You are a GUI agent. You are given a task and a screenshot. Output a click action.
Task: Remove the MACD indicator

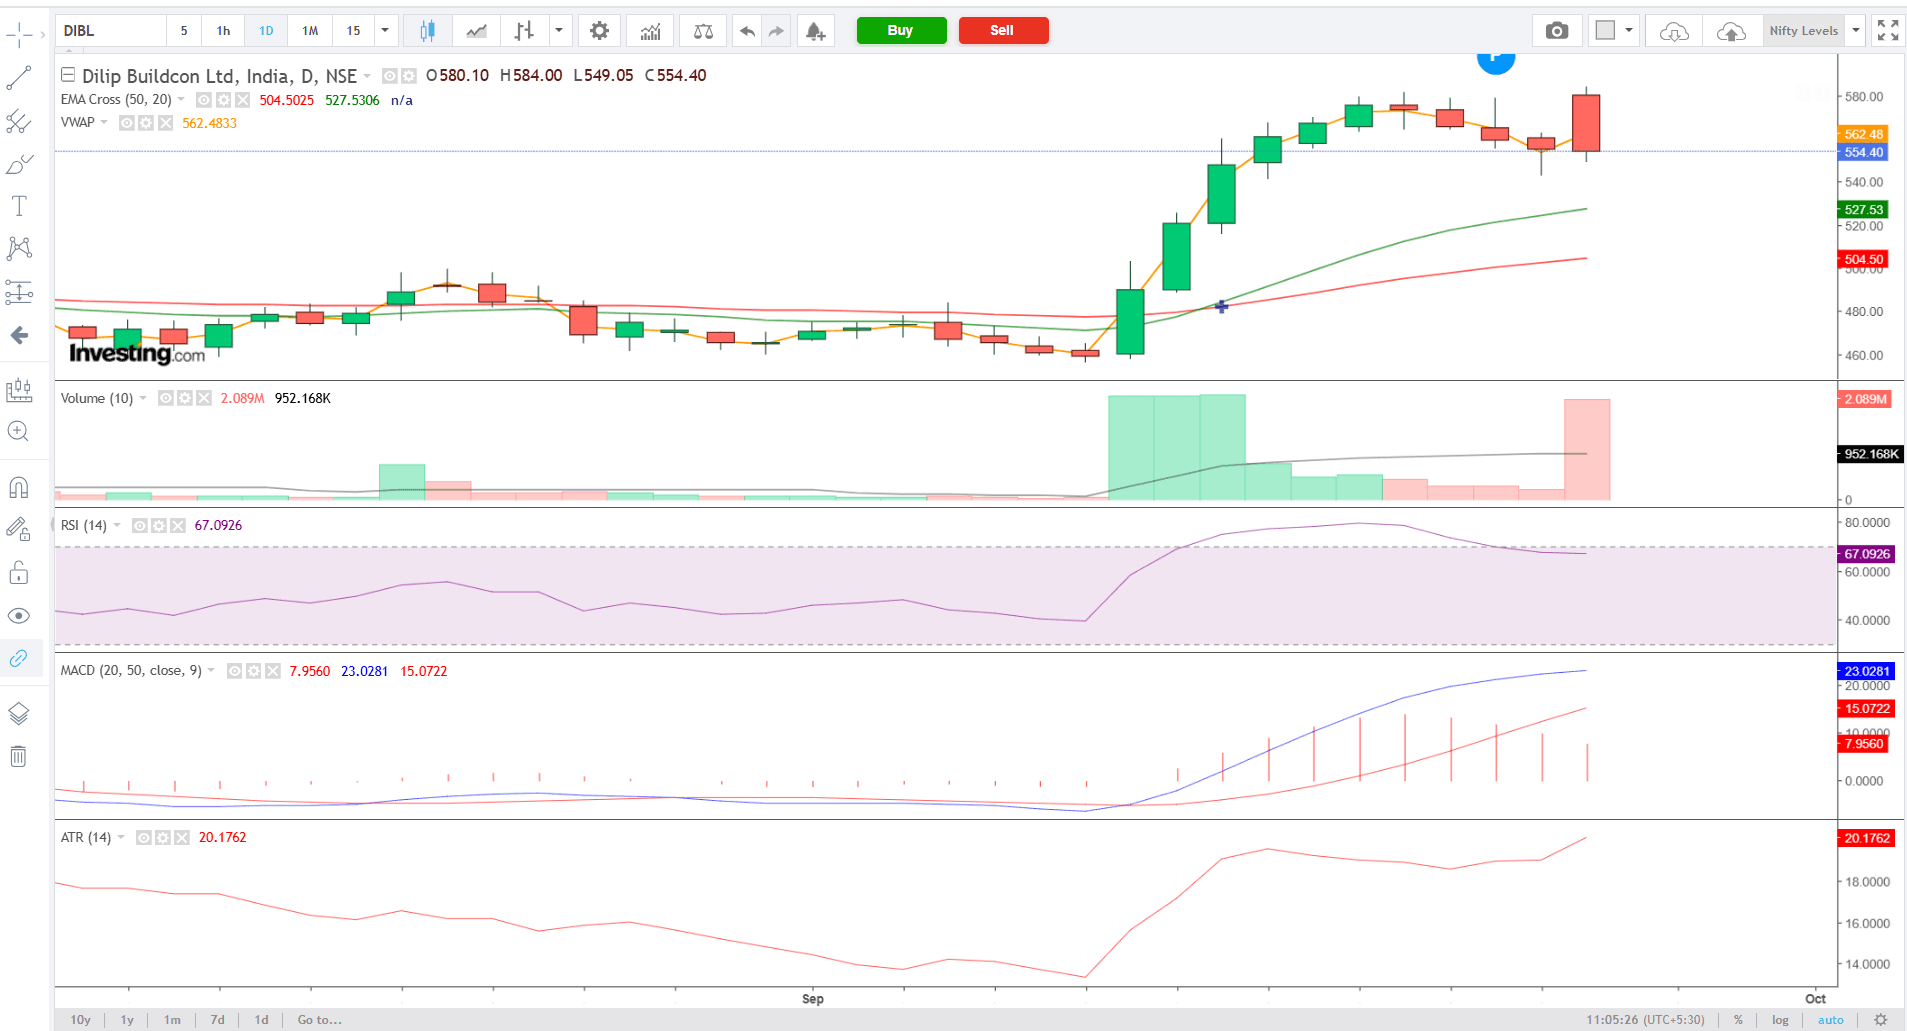[x=273, y=671]
